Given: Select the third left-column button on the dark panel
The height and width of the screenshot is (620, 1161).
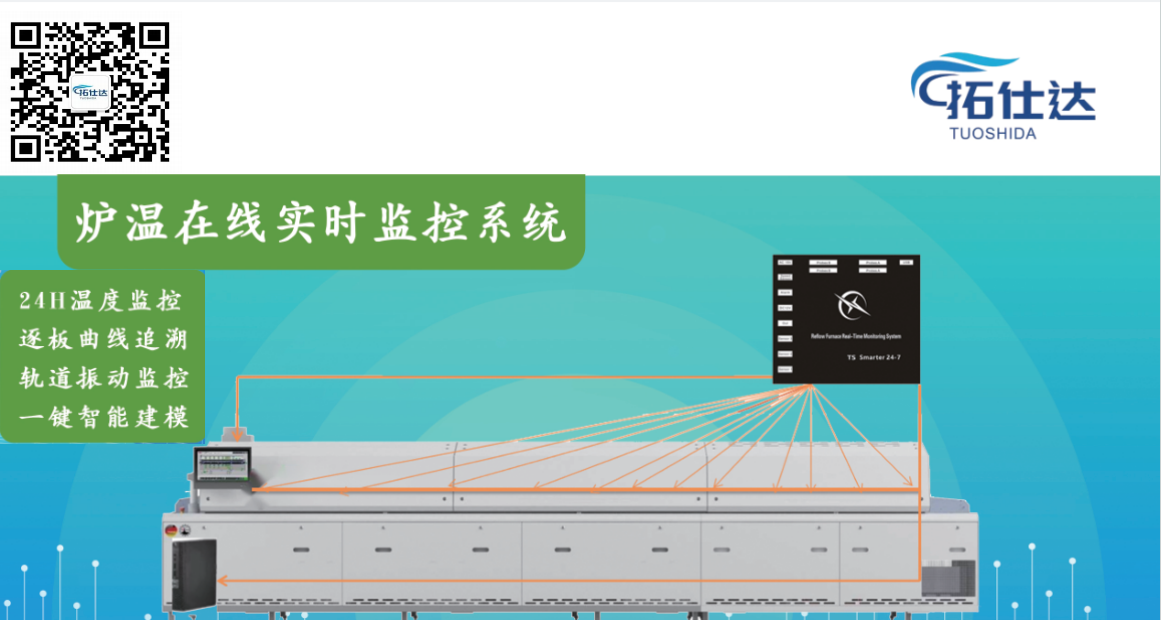Looking at the screenshot, I should (785, 292).
